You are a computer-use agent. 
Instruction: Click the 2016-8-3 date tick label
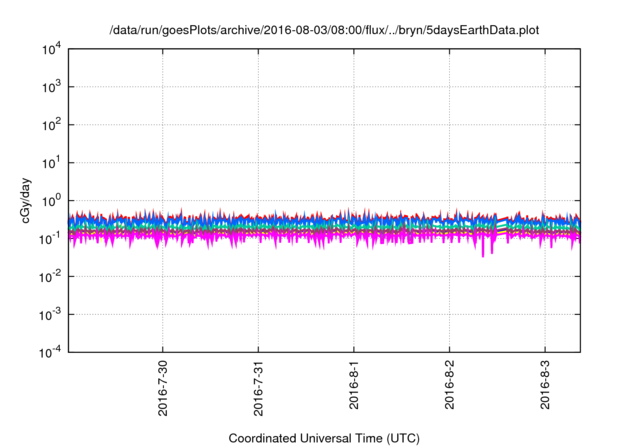pos(545,384)
